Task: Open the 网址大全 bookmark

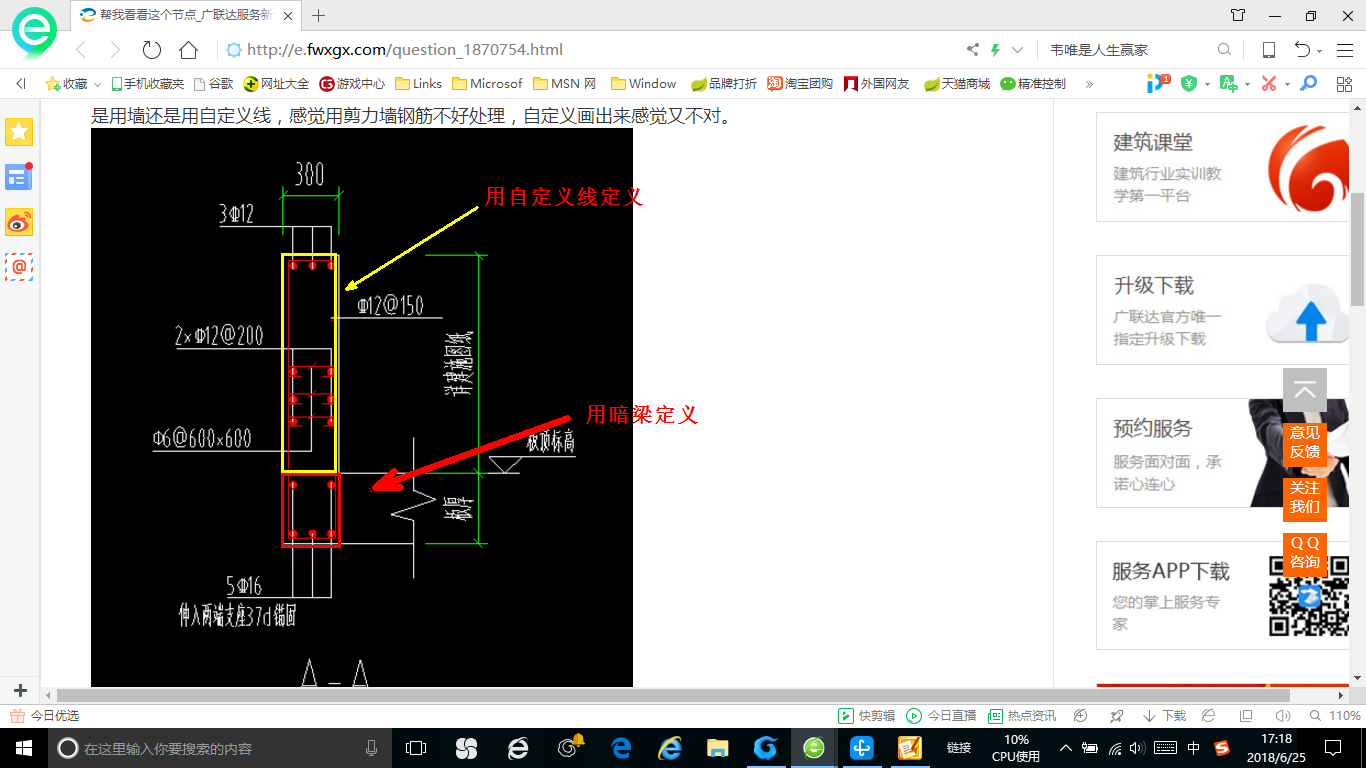Action: (276, 84)
